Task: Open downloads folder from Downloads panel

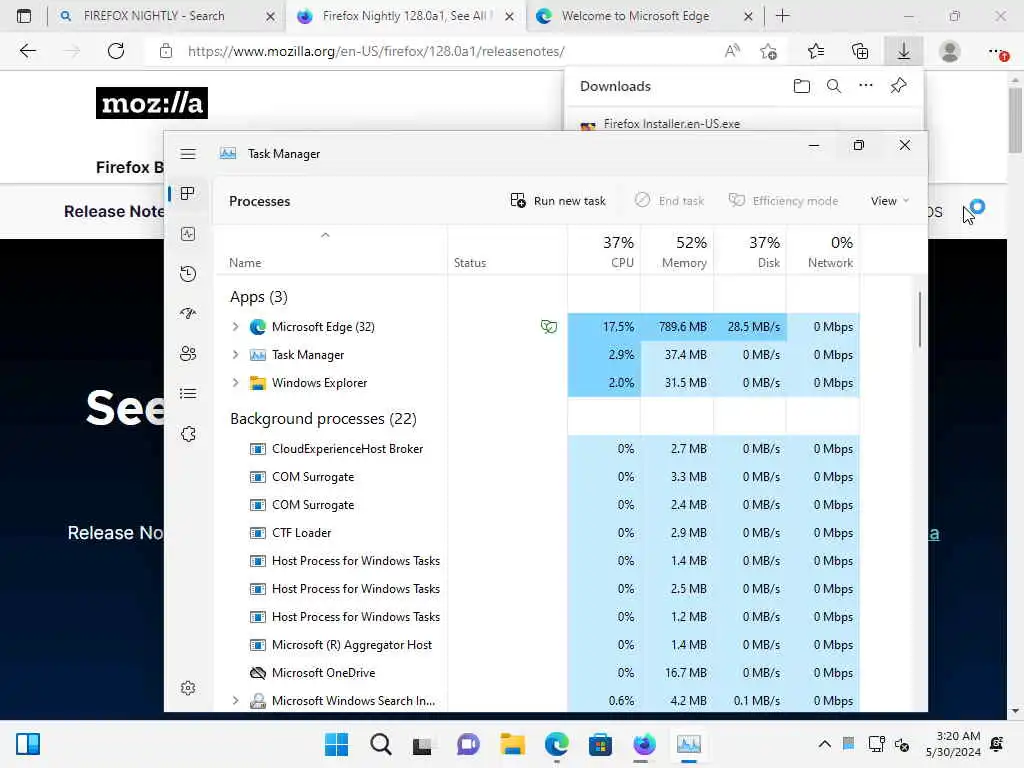Action: click(802, 86)
